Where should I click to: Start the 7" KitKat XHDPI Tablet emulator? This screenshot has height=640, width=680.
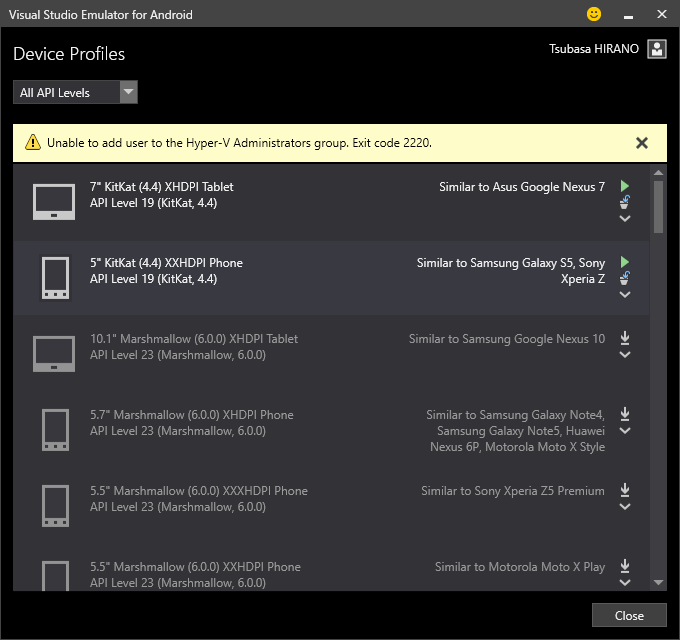(x=625, y=186)
